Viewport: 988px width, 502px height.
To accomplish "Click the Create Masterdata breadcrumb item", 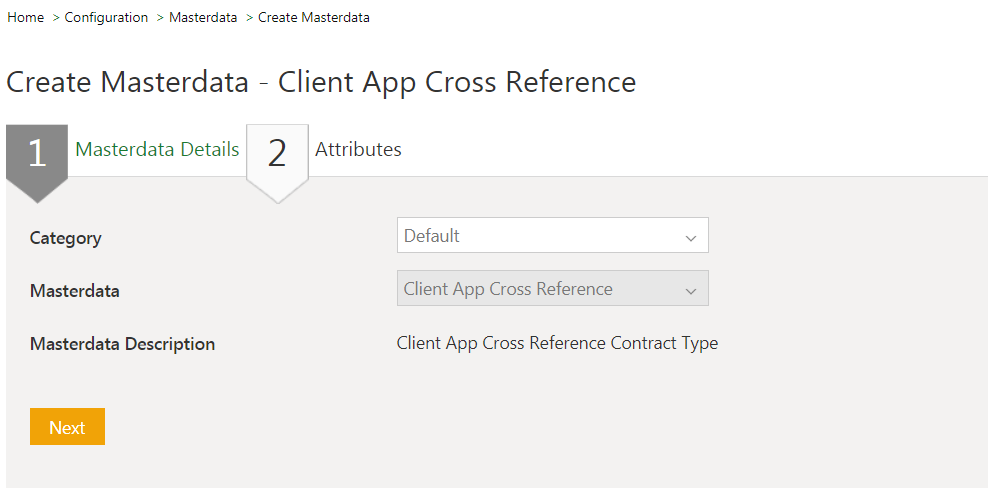I will [x=314, y=18].
